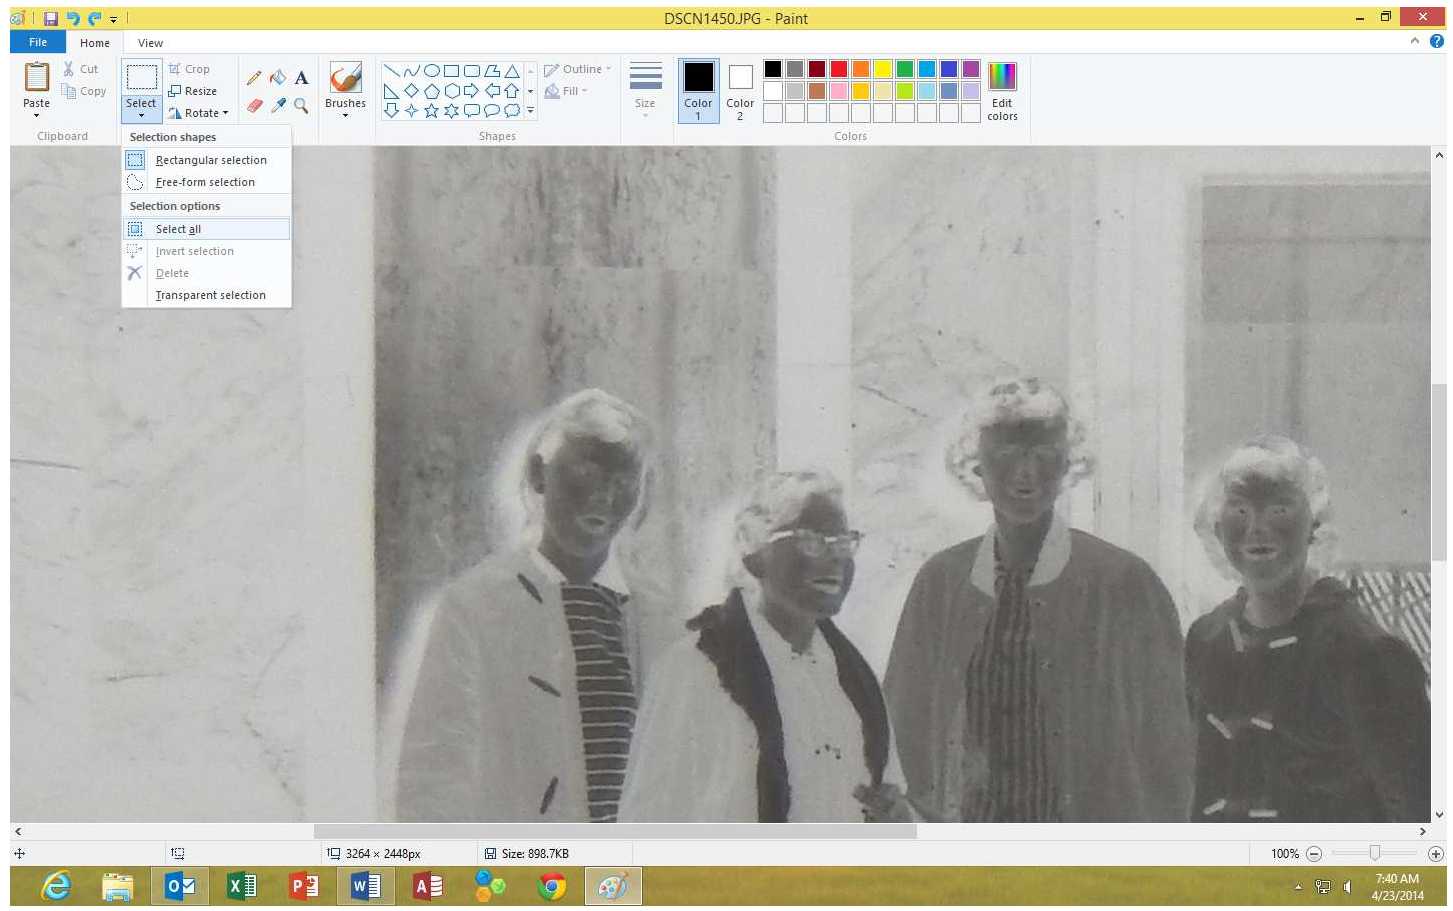Collapse the Select dropdown arrow
This screenshot has width=1453, height=911.
(x=141, y=115)
